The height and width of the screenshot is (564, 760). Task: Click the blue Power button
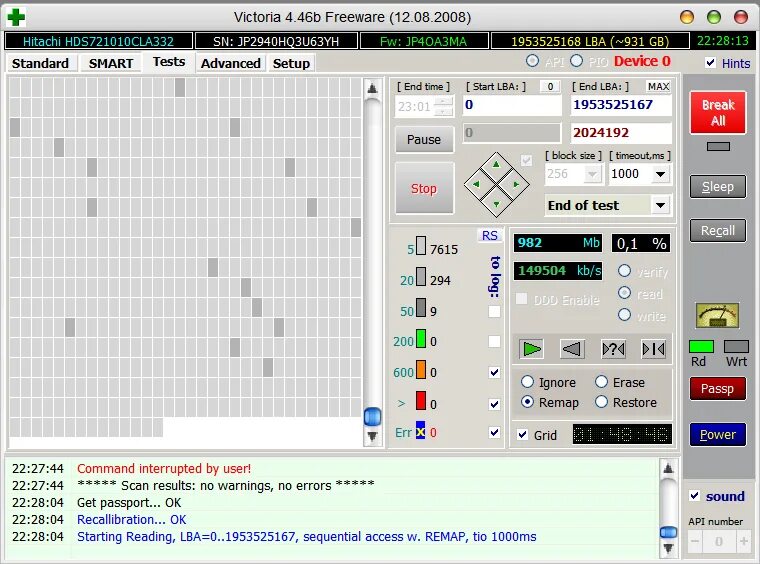[x=718, y=435]
